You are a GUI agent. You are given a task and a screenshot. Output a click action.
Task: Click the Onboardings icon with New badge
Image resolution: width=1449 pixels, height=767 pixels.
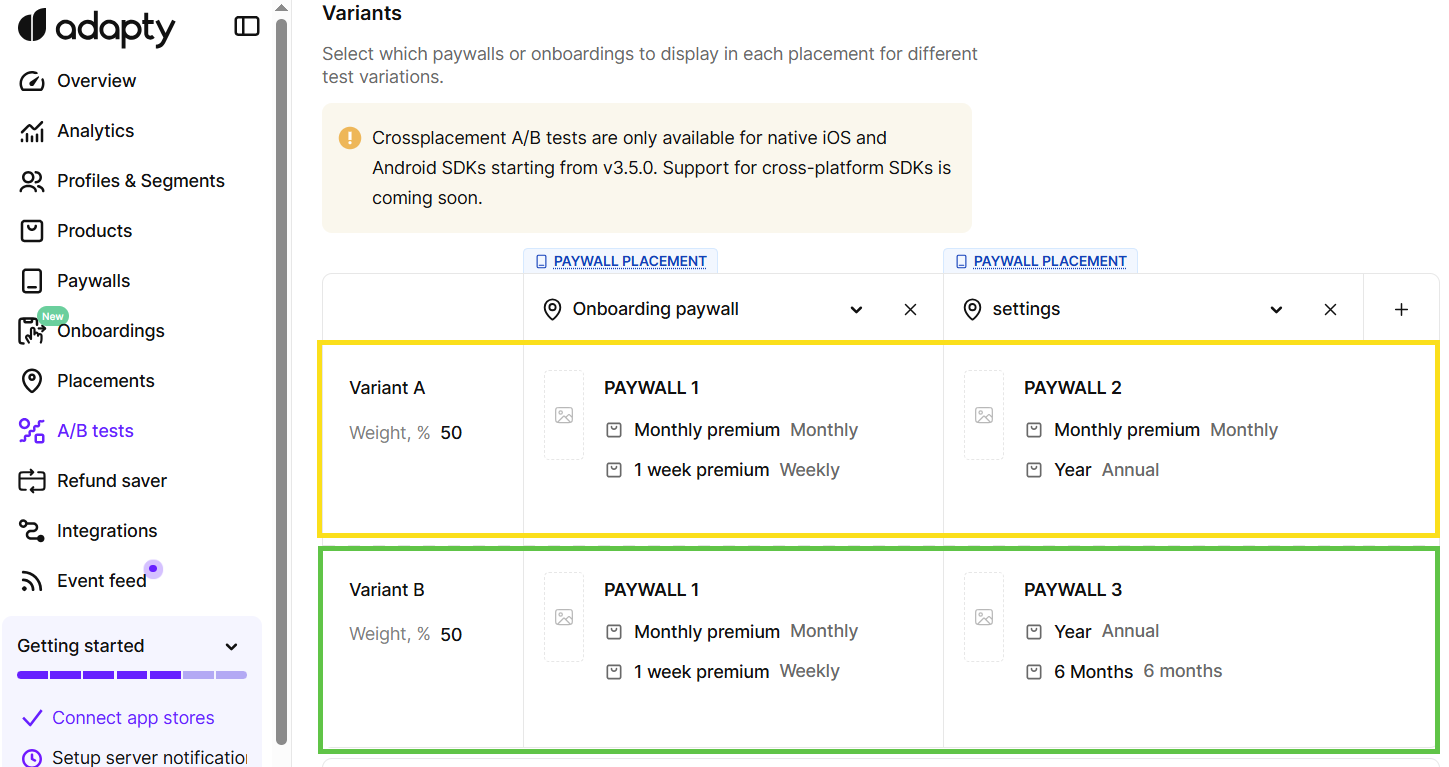pyautogui.click(x=32, y=331)
